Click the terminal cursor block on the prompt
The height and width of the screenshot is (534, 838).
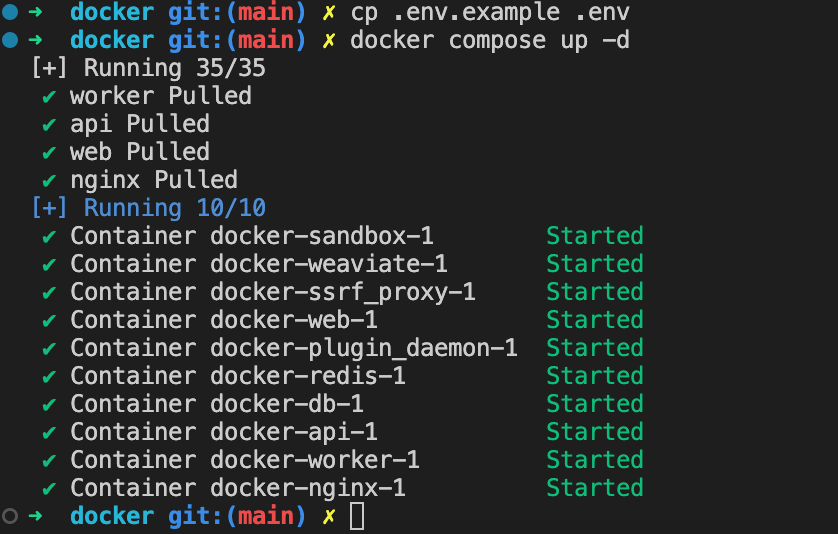[357, 516]
